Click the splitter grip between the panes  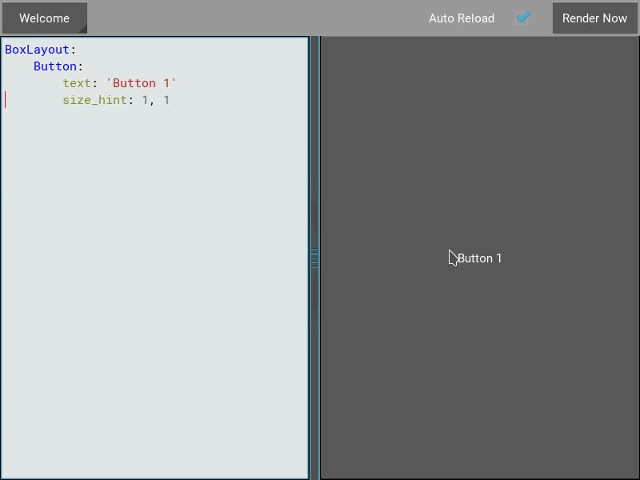point(314,258)
